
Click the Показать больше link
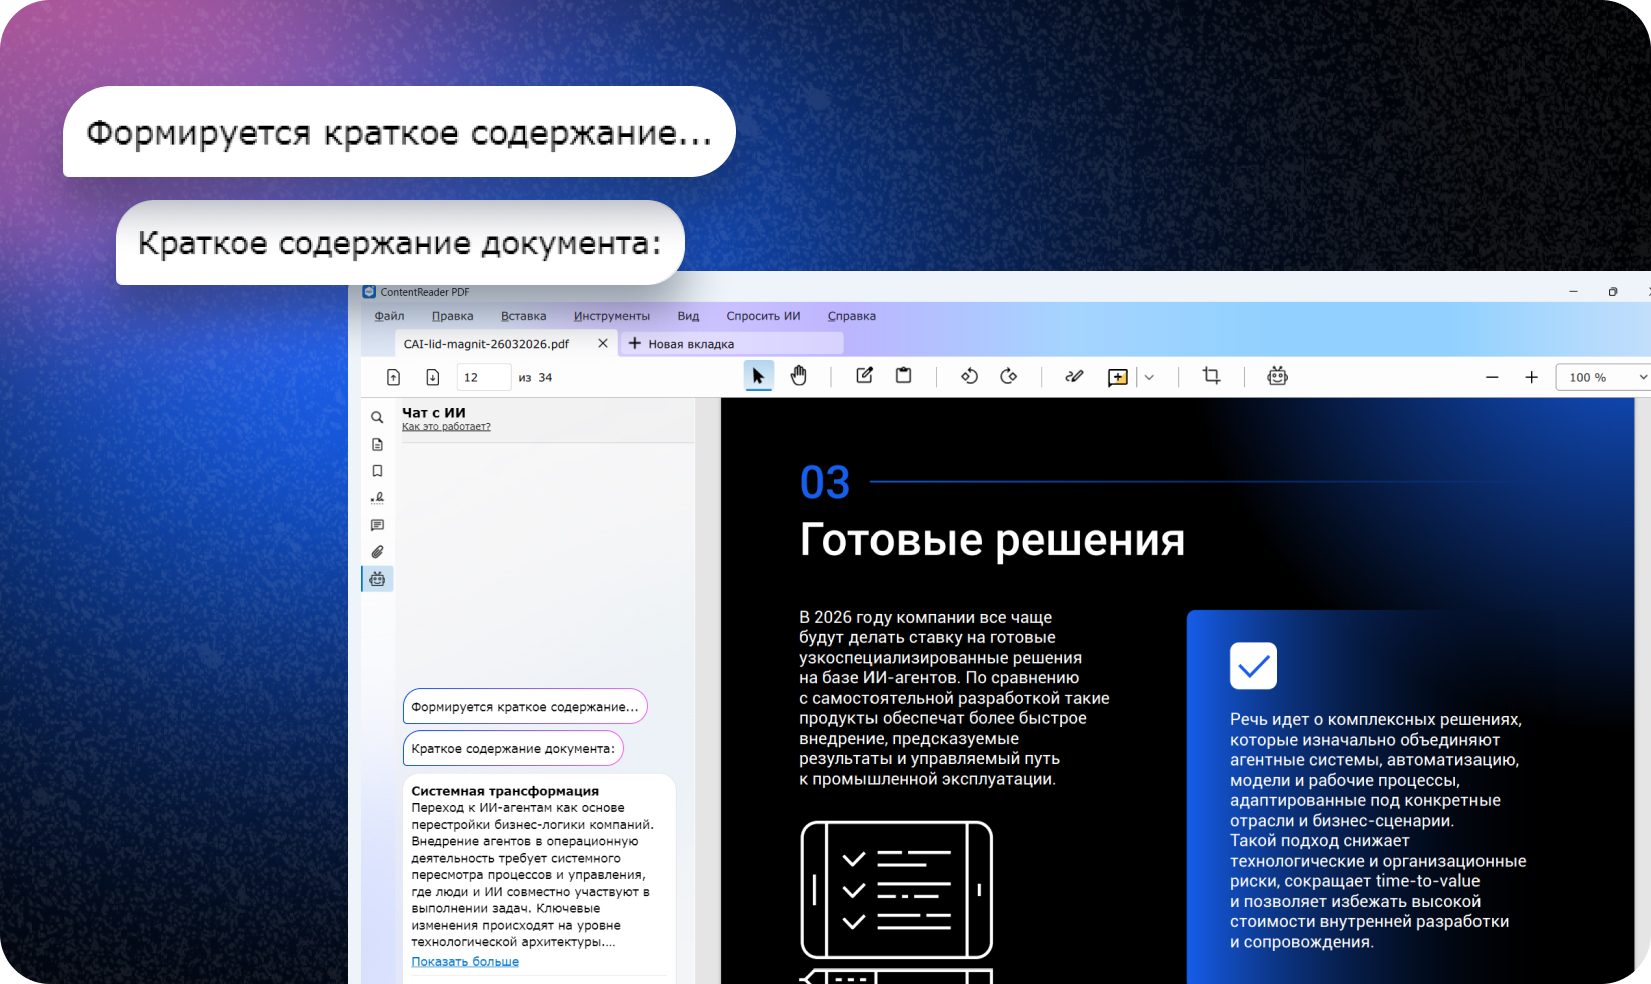(x=465, y=960)
